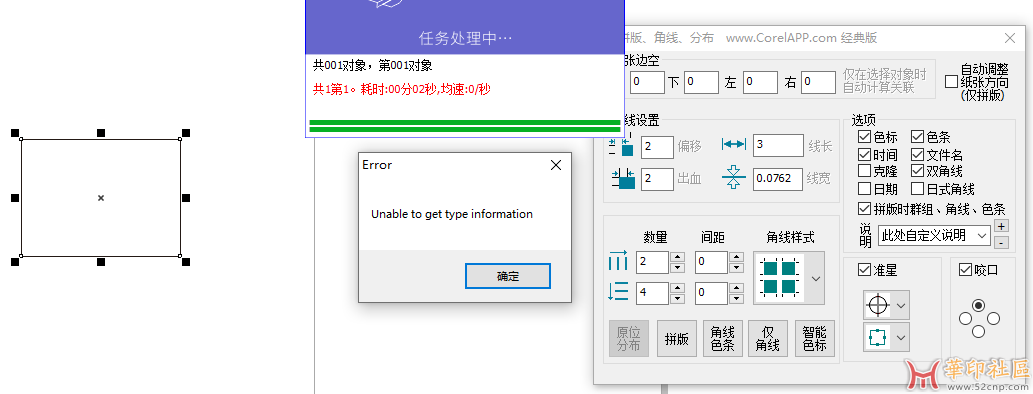
Task: Click the 线宽 input showing 0.0762
Action: pyautogui.click(x=778, y=179)
